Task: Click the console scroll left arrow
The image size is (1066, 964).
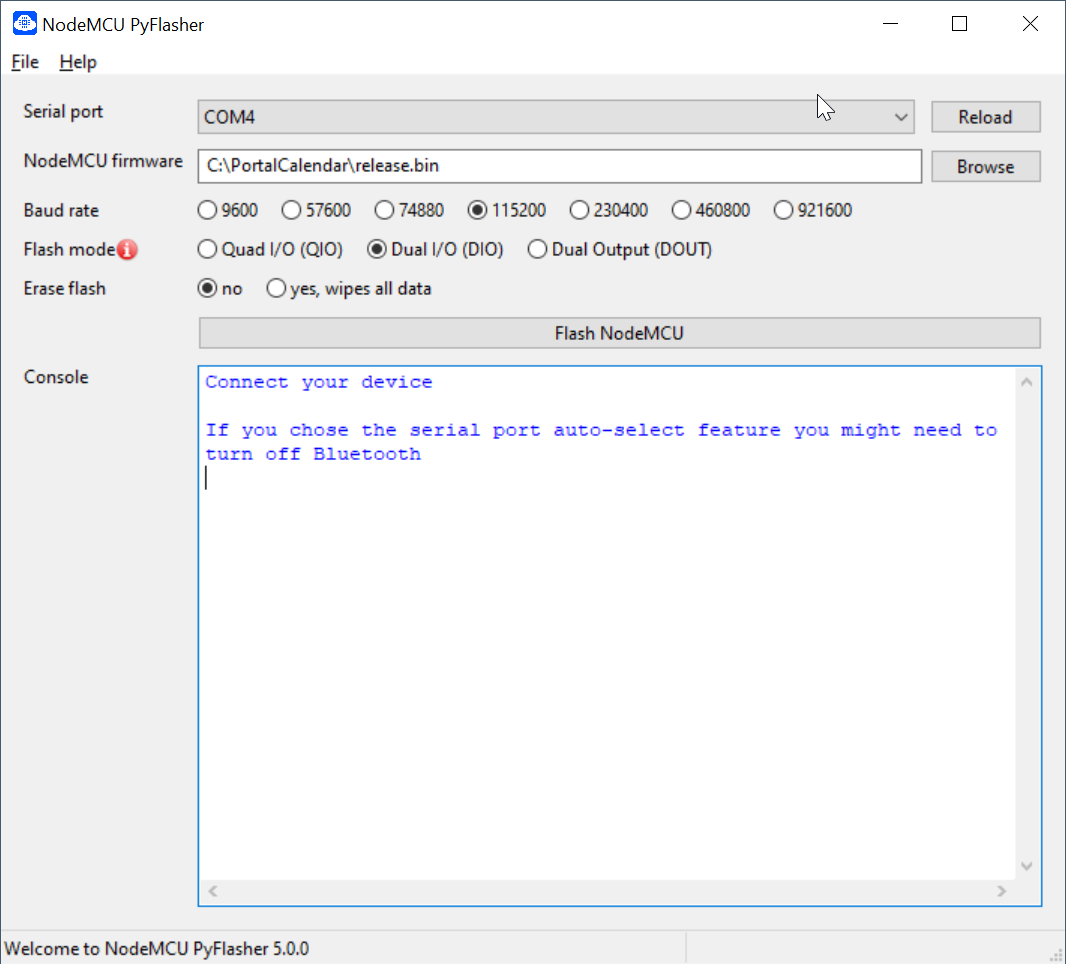Action: (x=213, y=891)
